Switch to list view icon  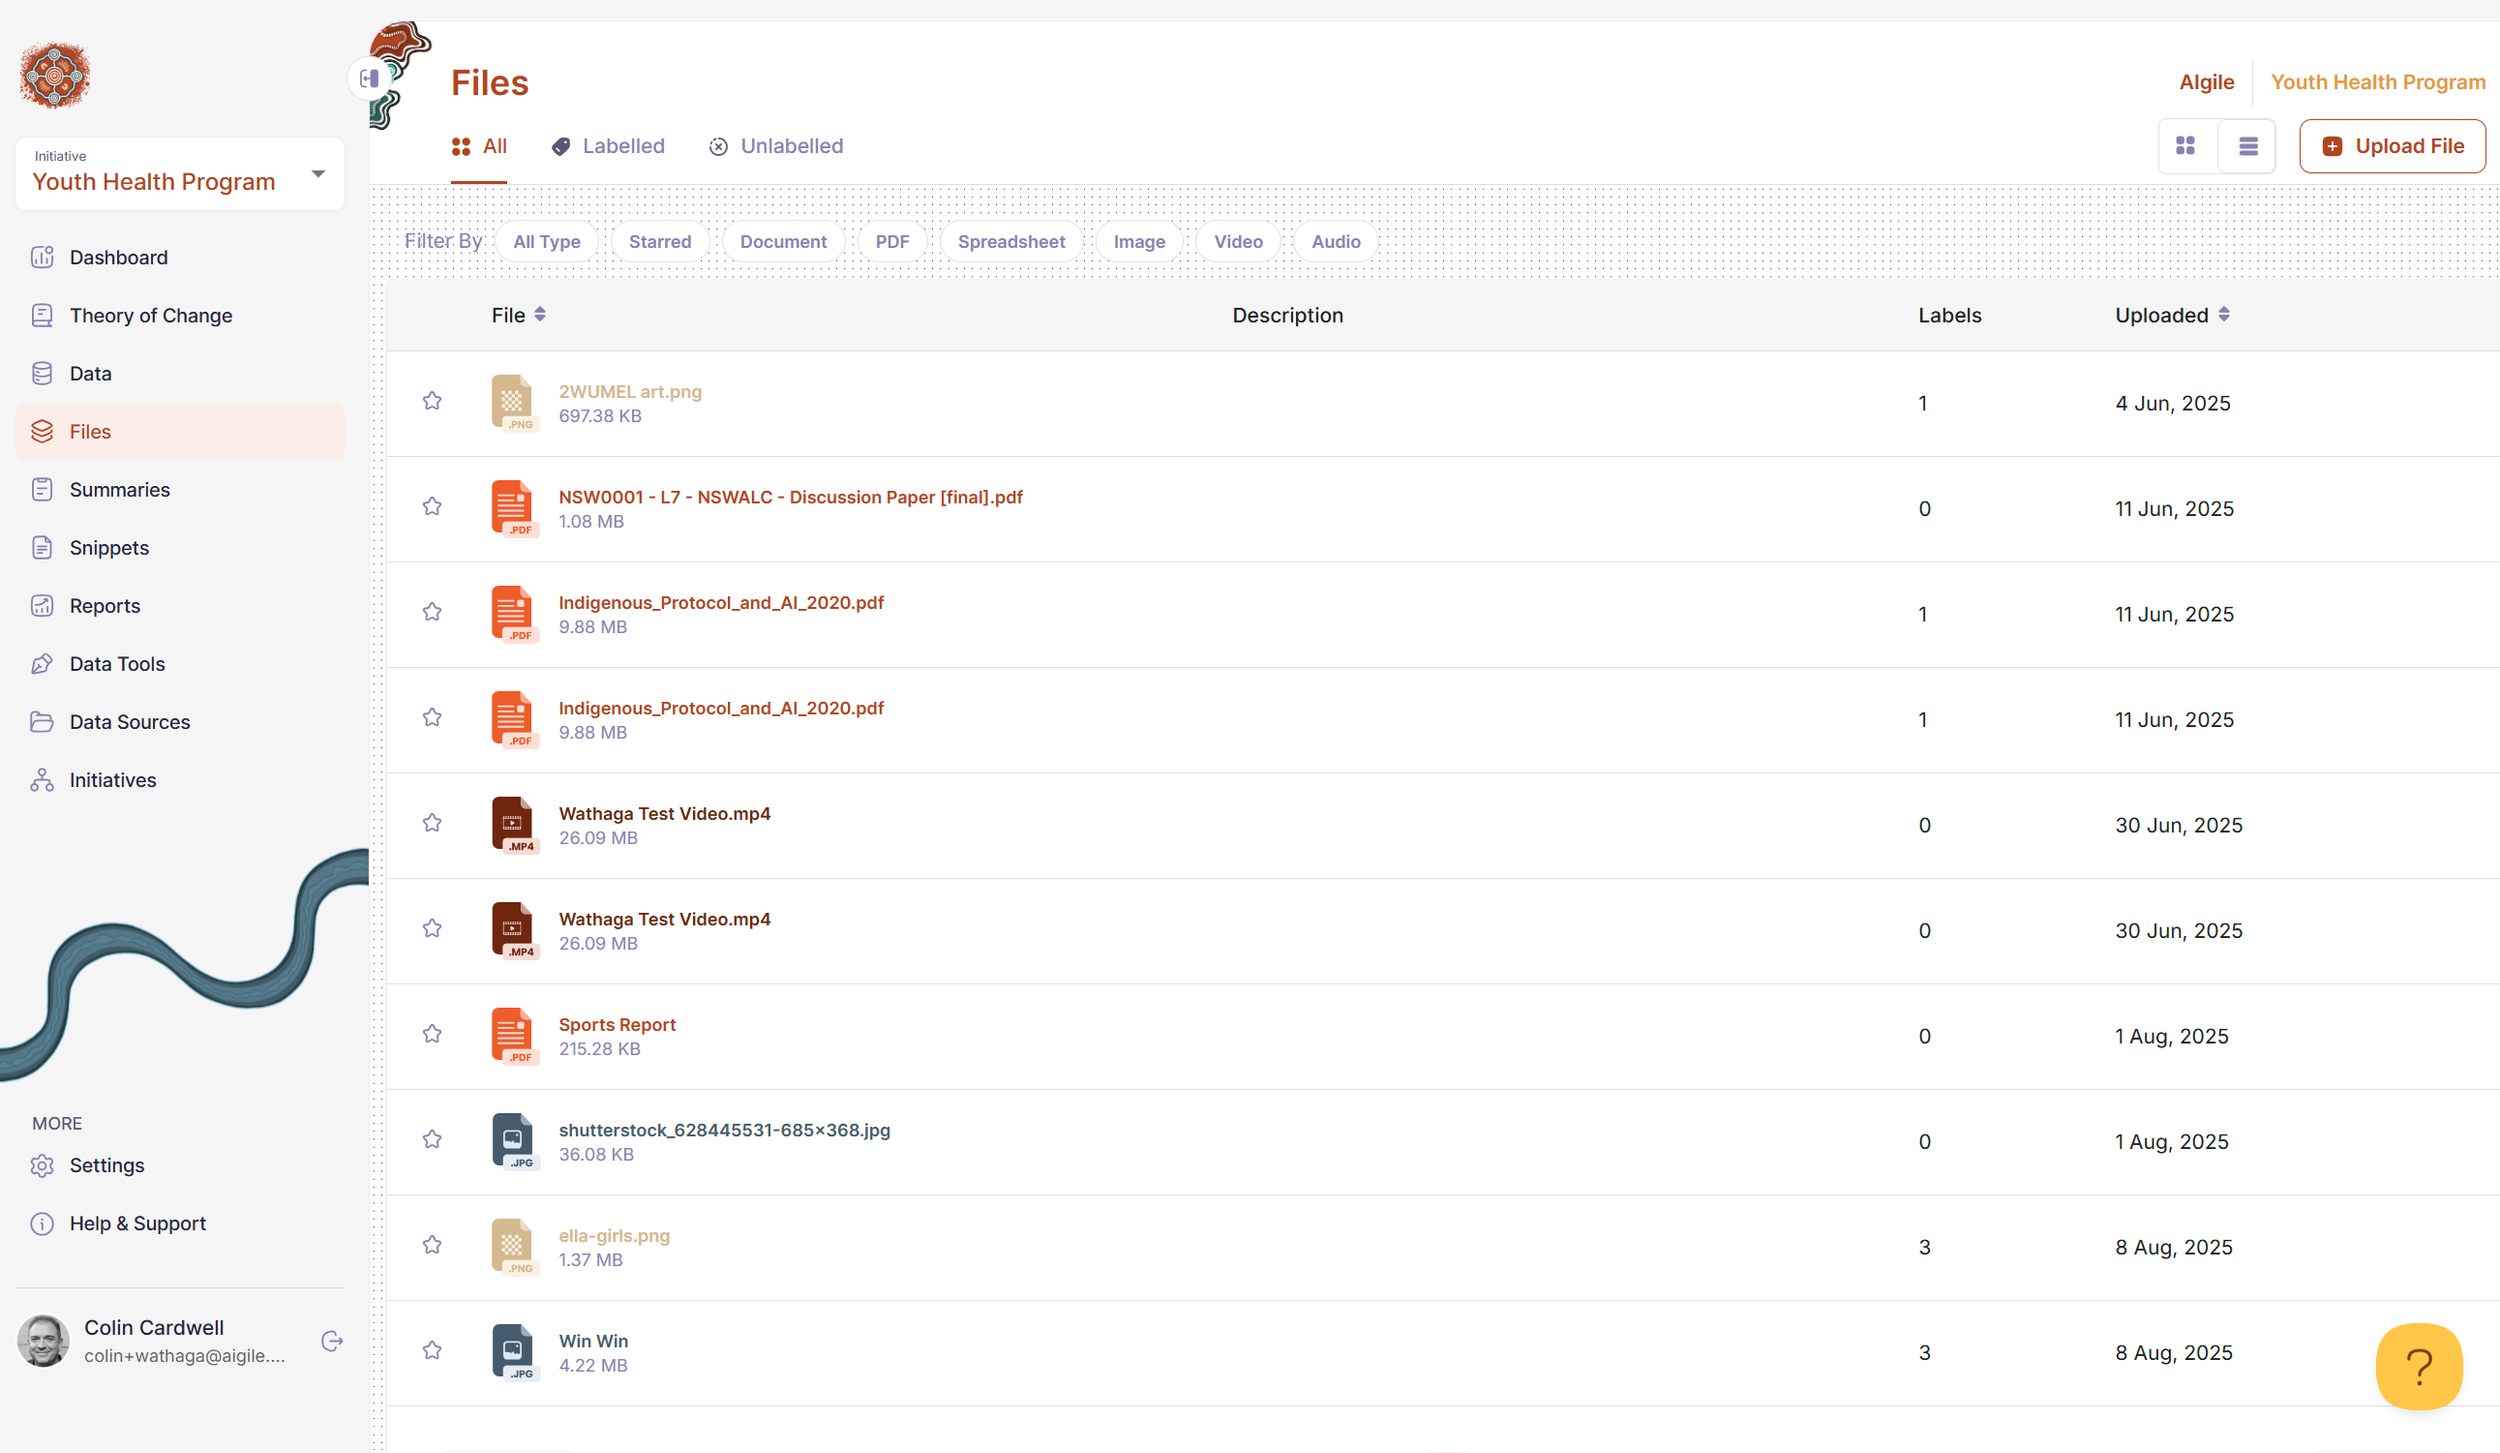point(2247,146)
